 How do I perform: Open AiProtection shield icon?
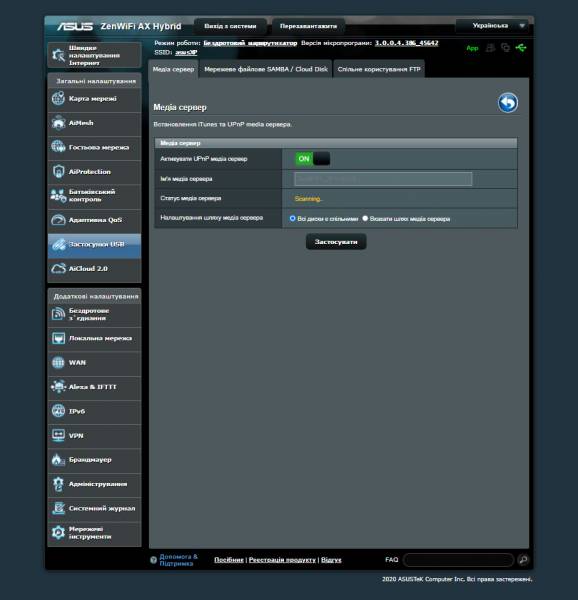pyautogui.click(x=58, y=171)
